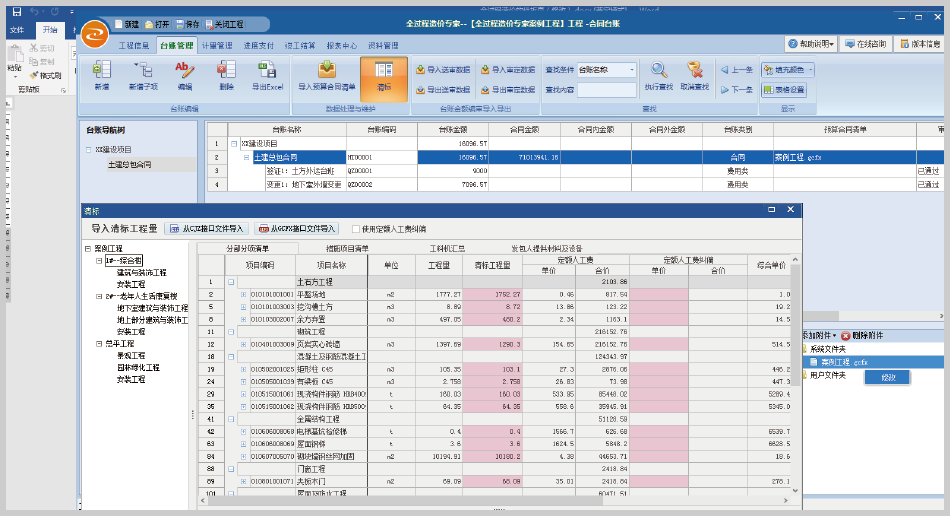Expand the 平整场地 row in bill list
This screenshot has width=950, height=516.
tap(241, 294)
